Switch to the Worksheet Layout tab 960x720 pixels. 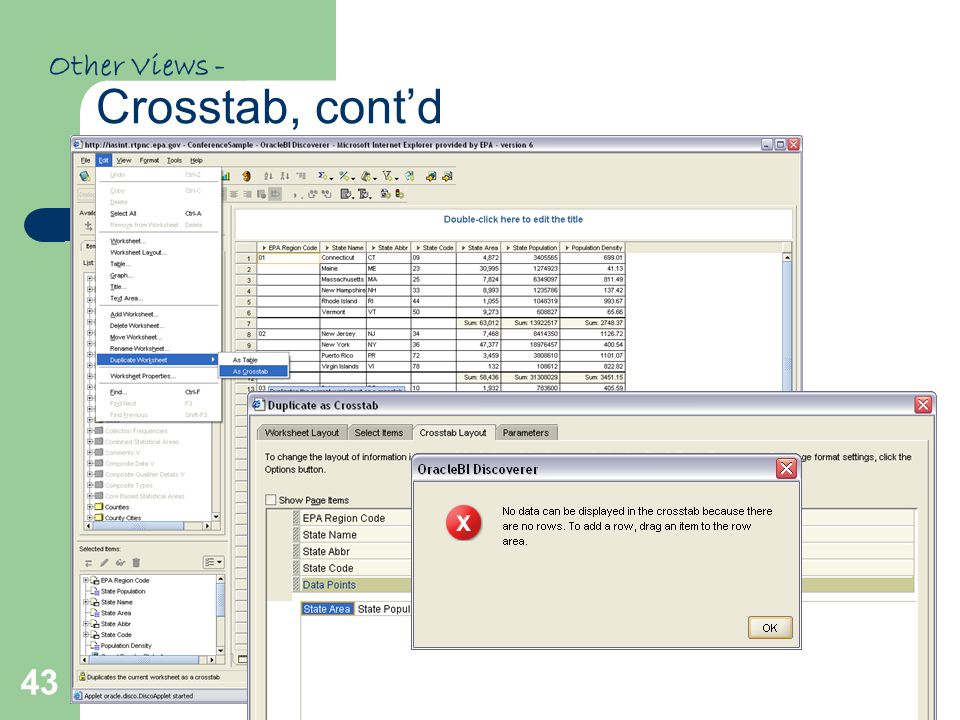(x=302, y=432)
